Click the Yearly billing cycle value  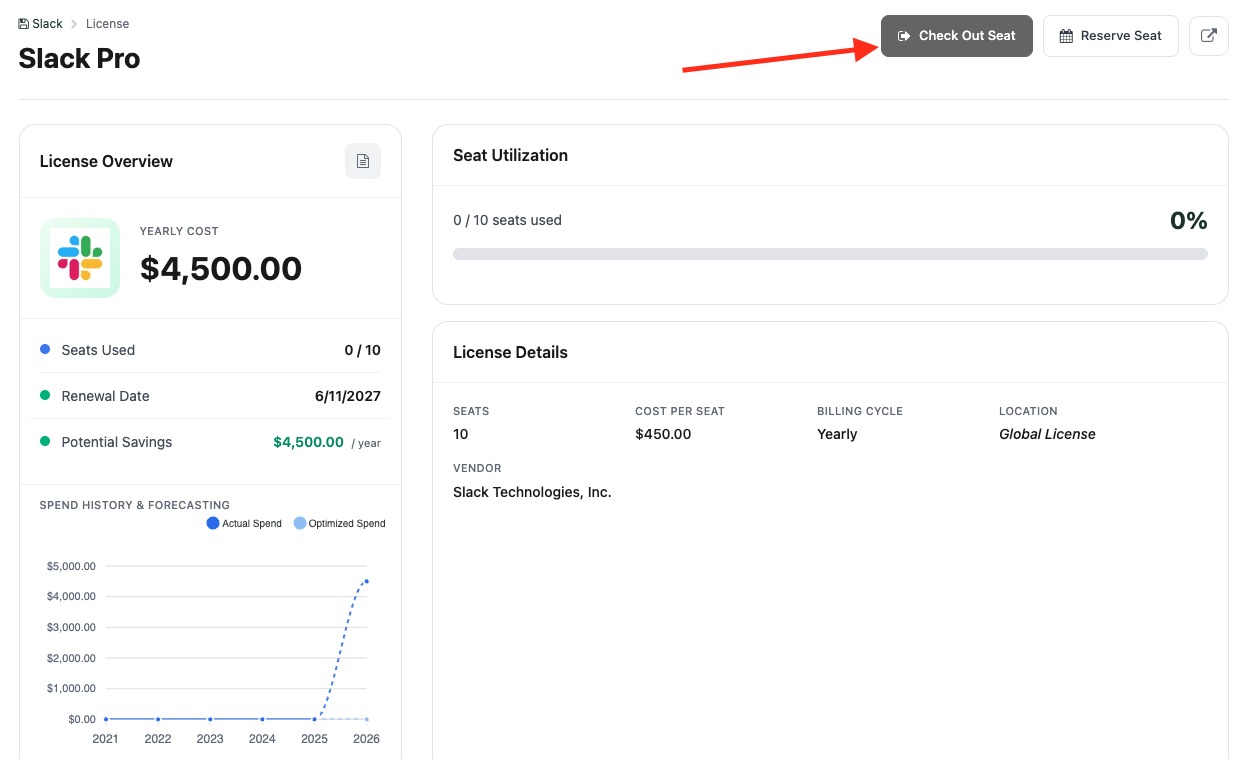(x=837, y=434)
